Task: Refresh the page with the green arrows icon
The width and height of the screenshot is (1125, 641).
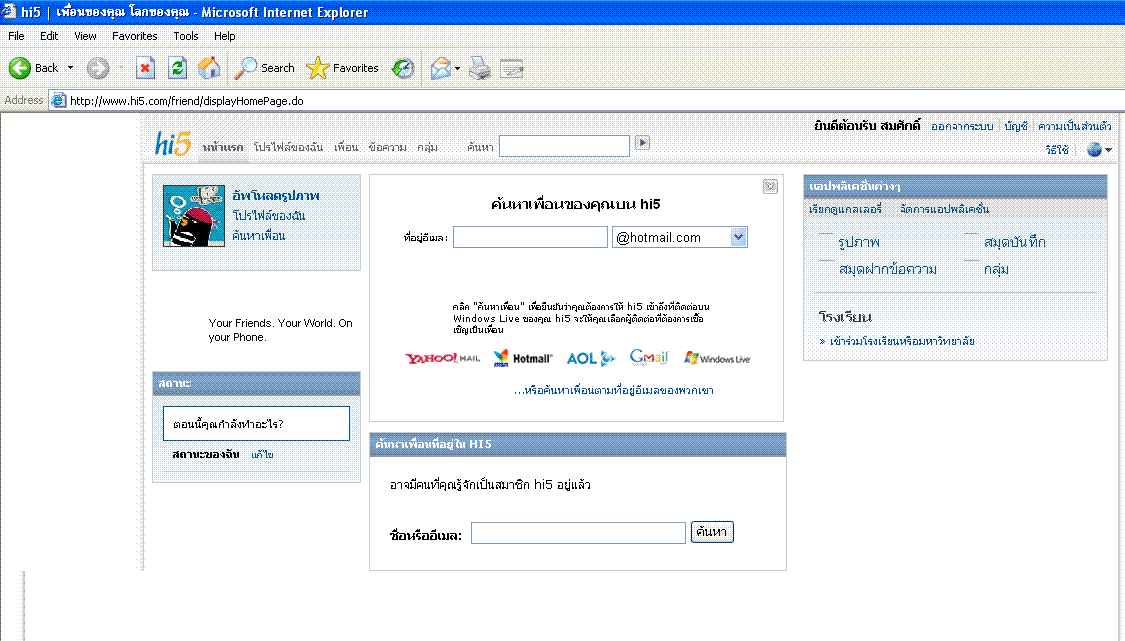Action: point(177,68)
